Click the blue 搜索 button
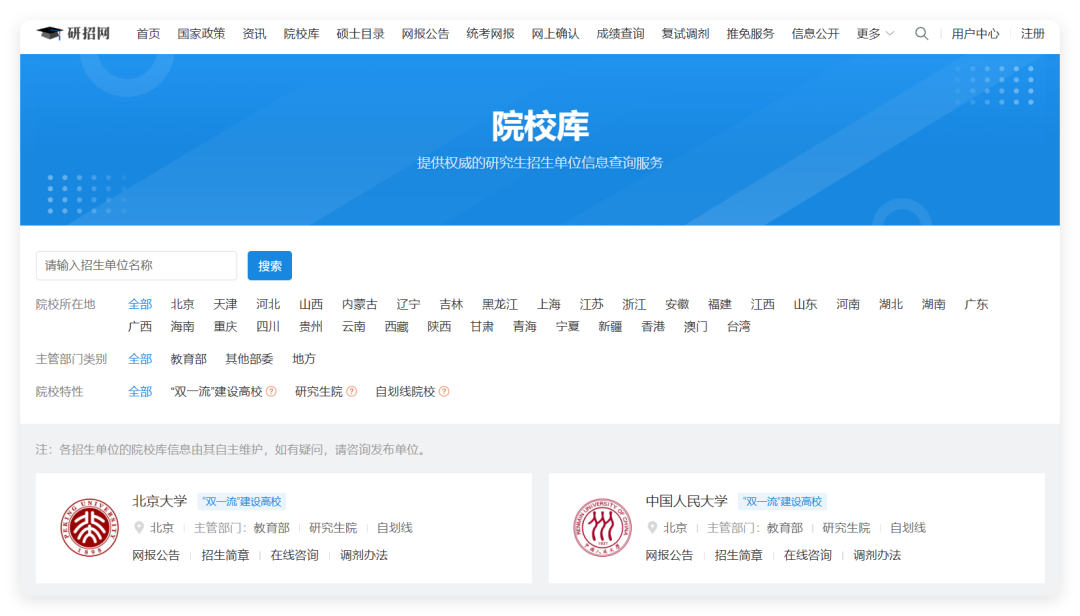 click(x=270, y=265)
